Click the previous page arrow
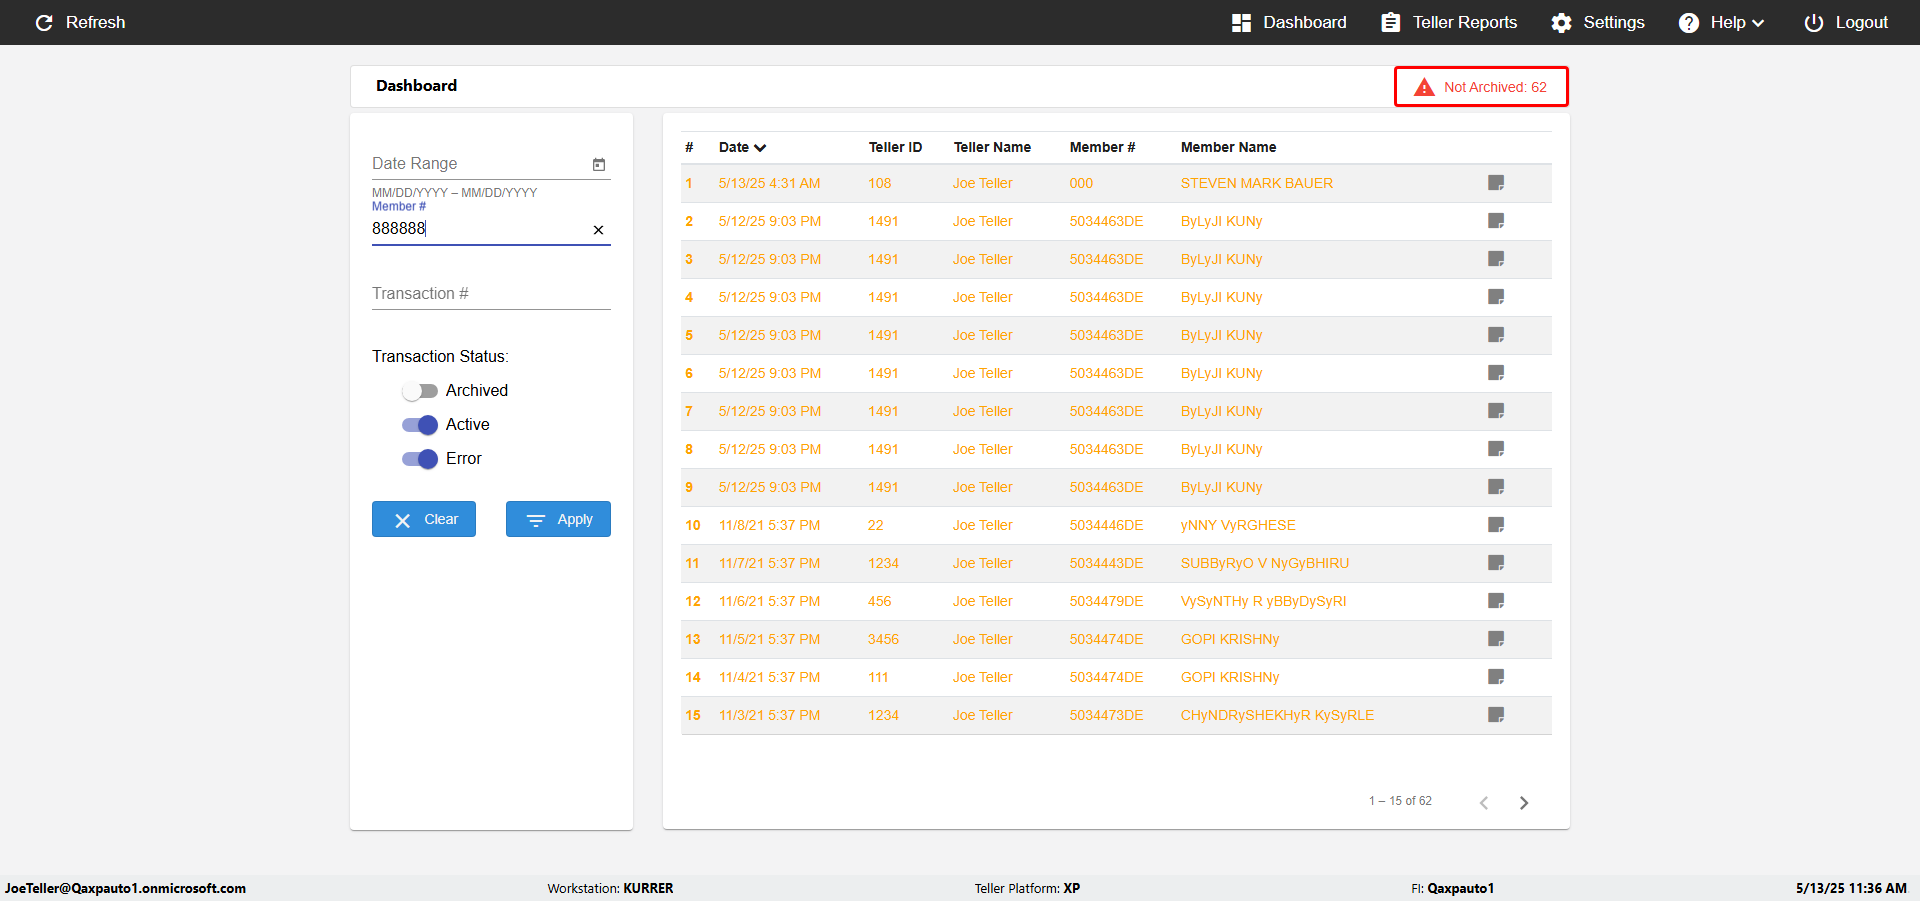 [1484, 803]
